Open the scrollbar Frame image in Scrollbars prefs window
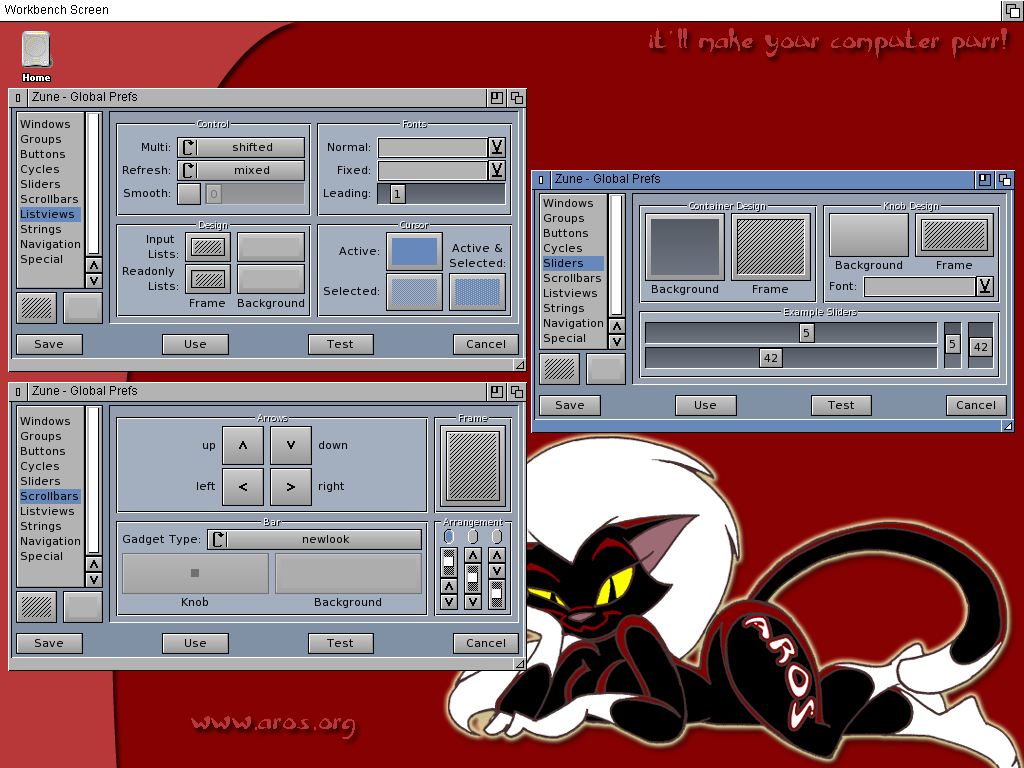The image size is (1024, 768). [473, 466]
